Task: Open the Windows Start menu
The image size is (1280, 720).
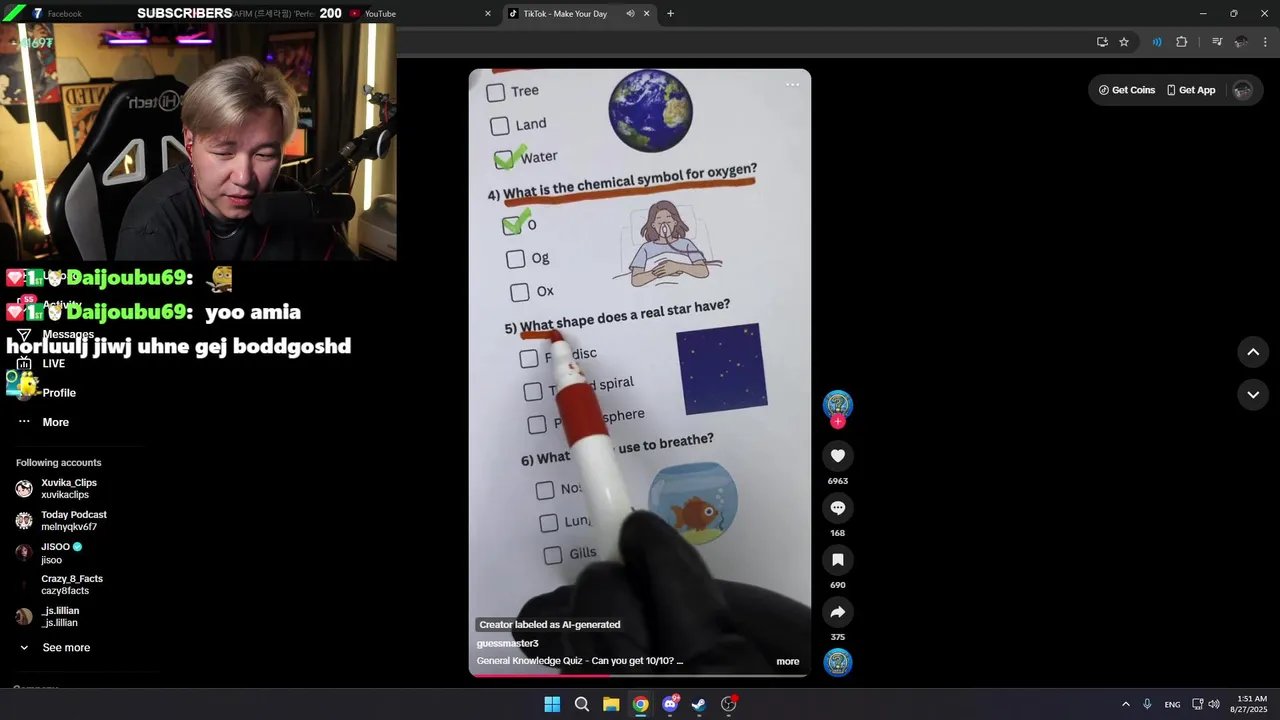Action: click(552, 704)
